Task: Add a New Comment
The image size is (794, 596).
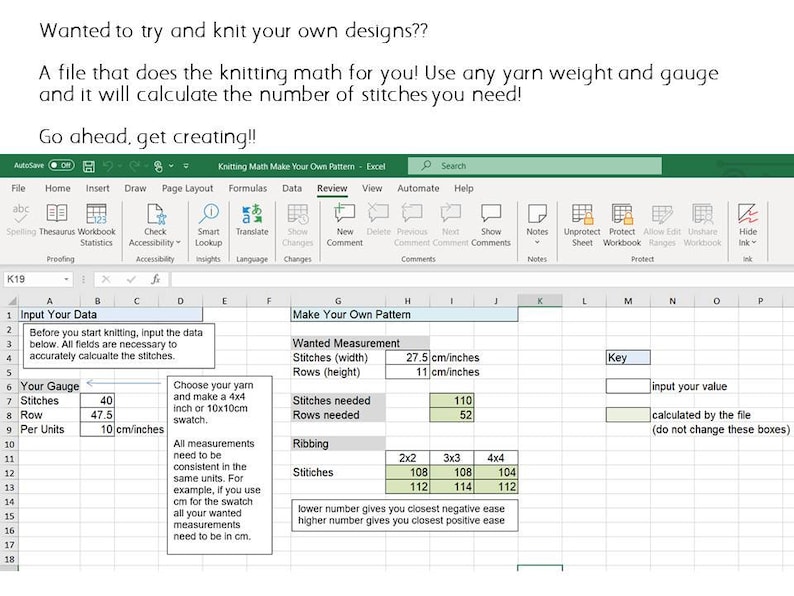Action: point(345,225)
